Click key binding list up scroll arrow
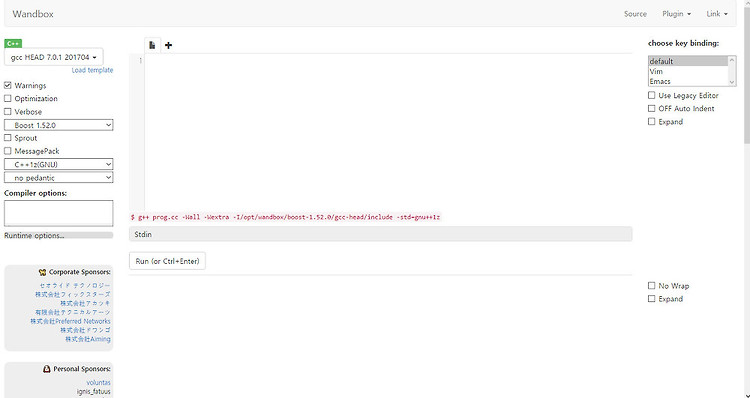 732,60
